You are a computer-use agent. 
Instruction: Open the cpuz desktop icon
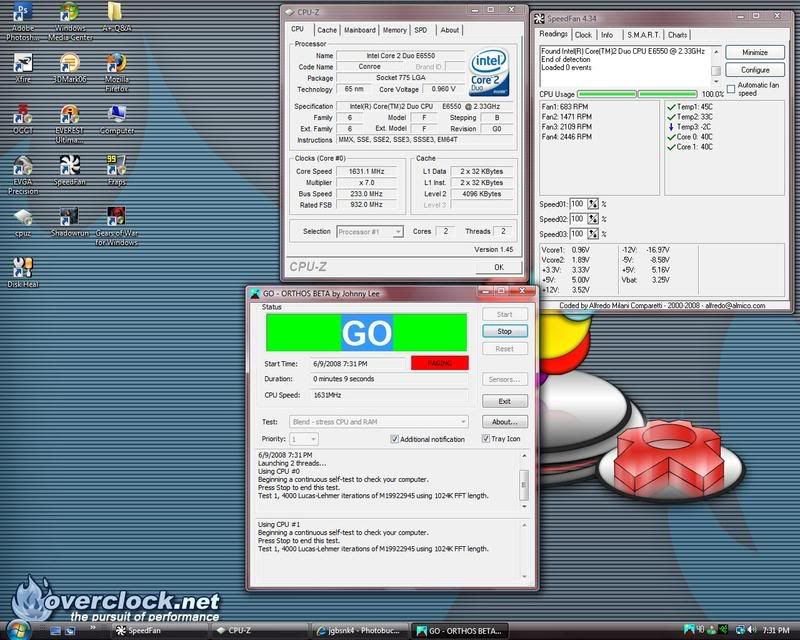pos(23,223)
